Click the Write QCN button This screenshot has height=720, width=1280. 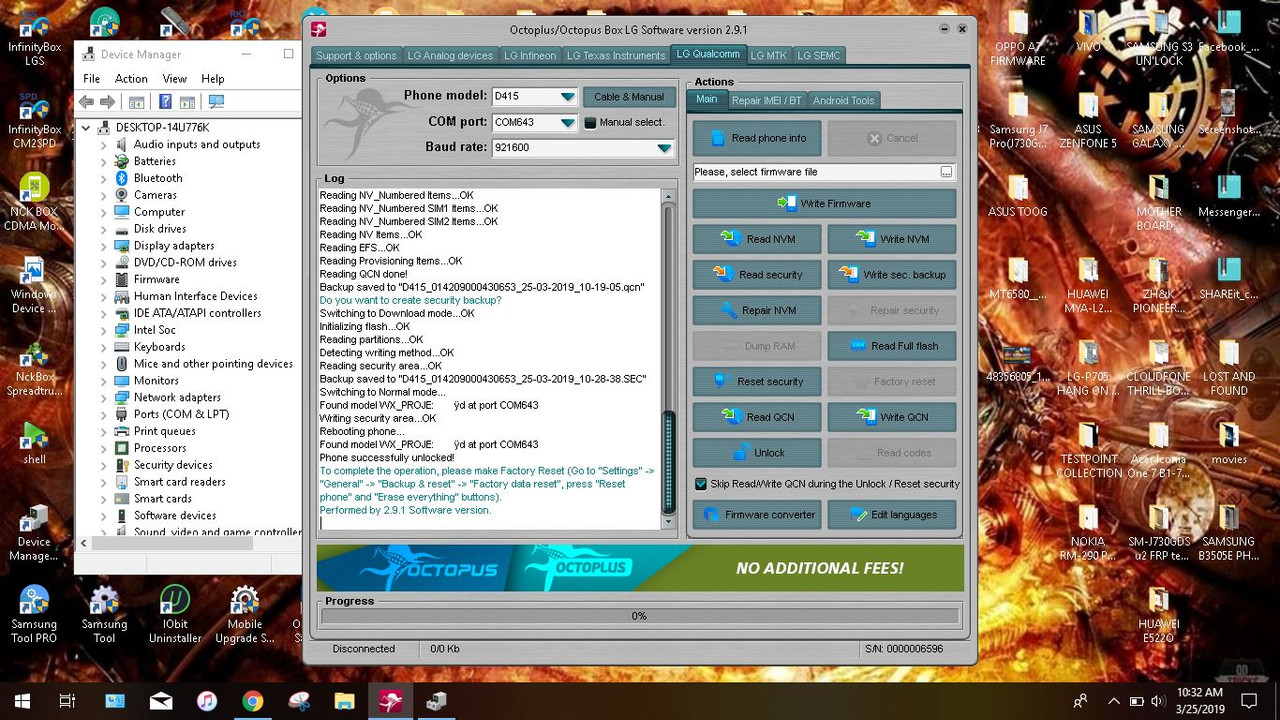(x=892, y=417)
